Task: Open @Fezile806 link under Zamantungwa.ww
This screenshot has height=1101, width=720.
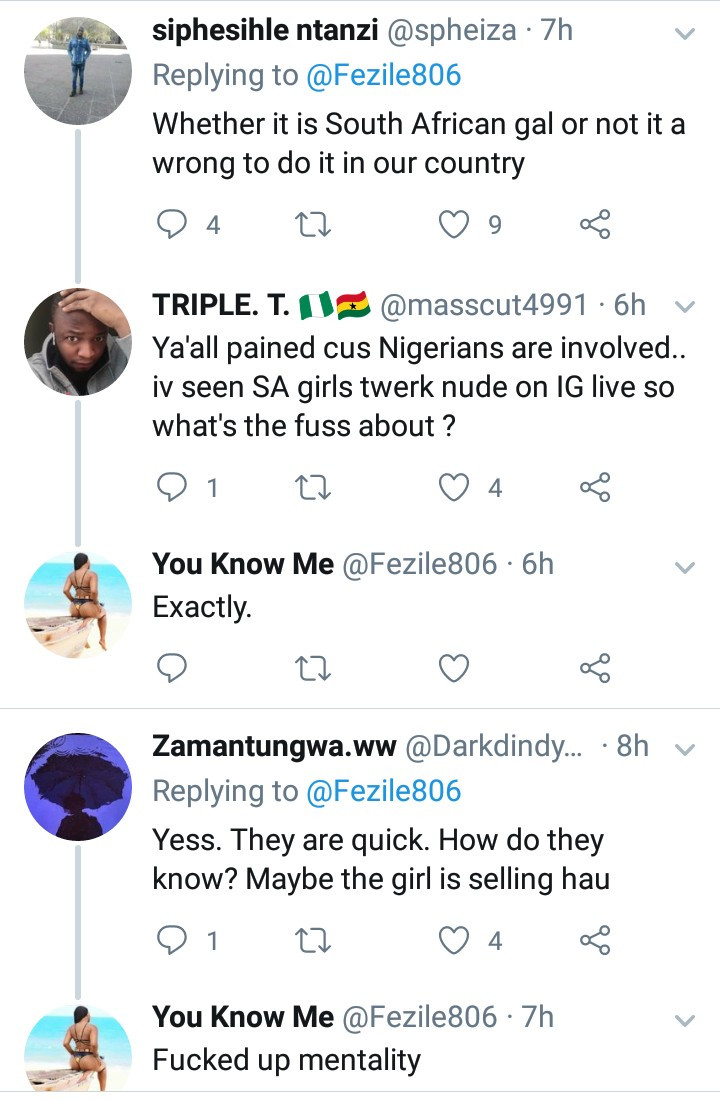Action: click(383, 792)
